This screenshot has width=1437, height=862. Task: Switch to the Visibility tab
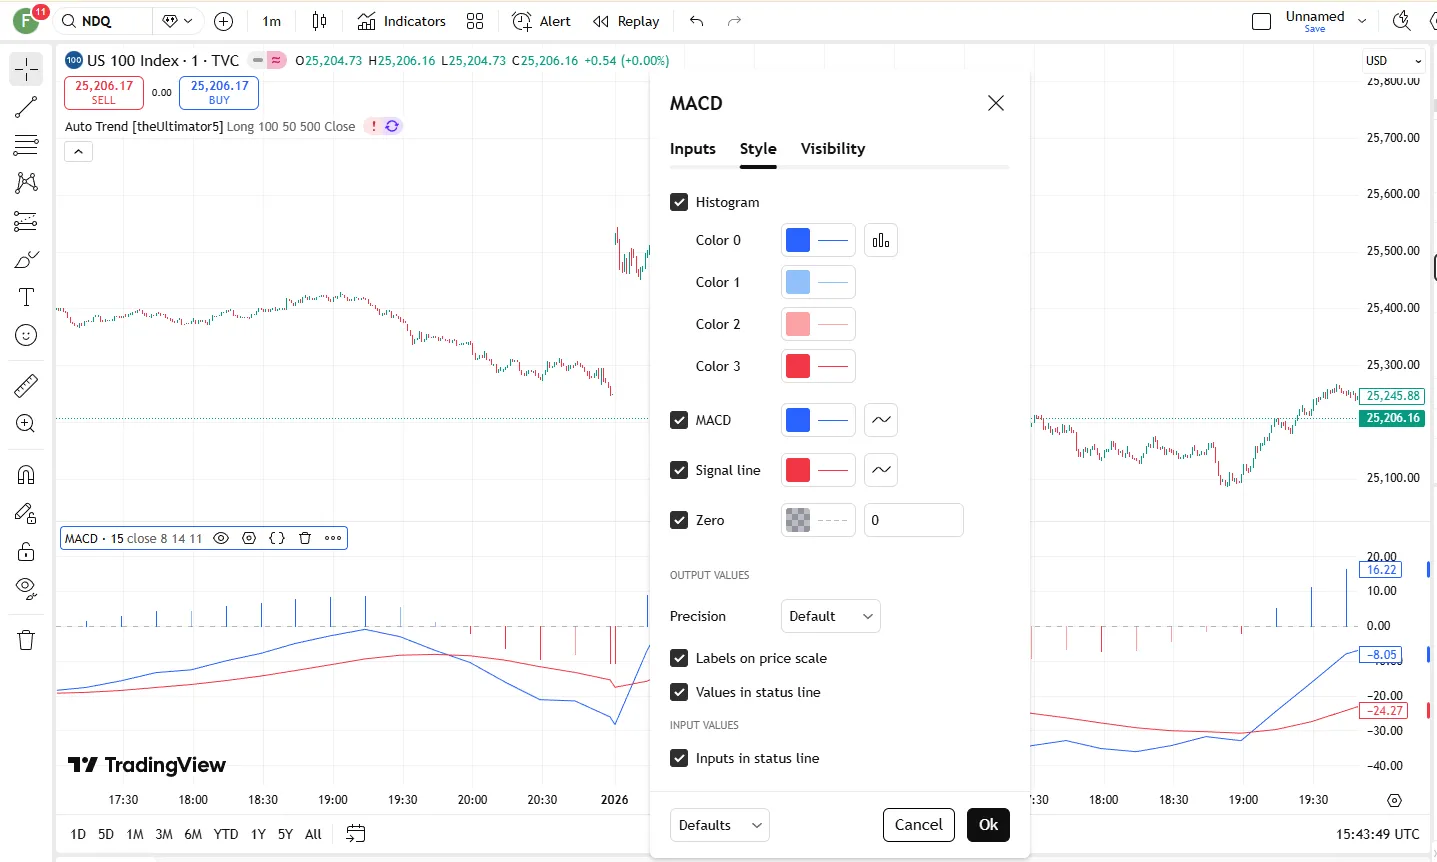click(832, 149)
